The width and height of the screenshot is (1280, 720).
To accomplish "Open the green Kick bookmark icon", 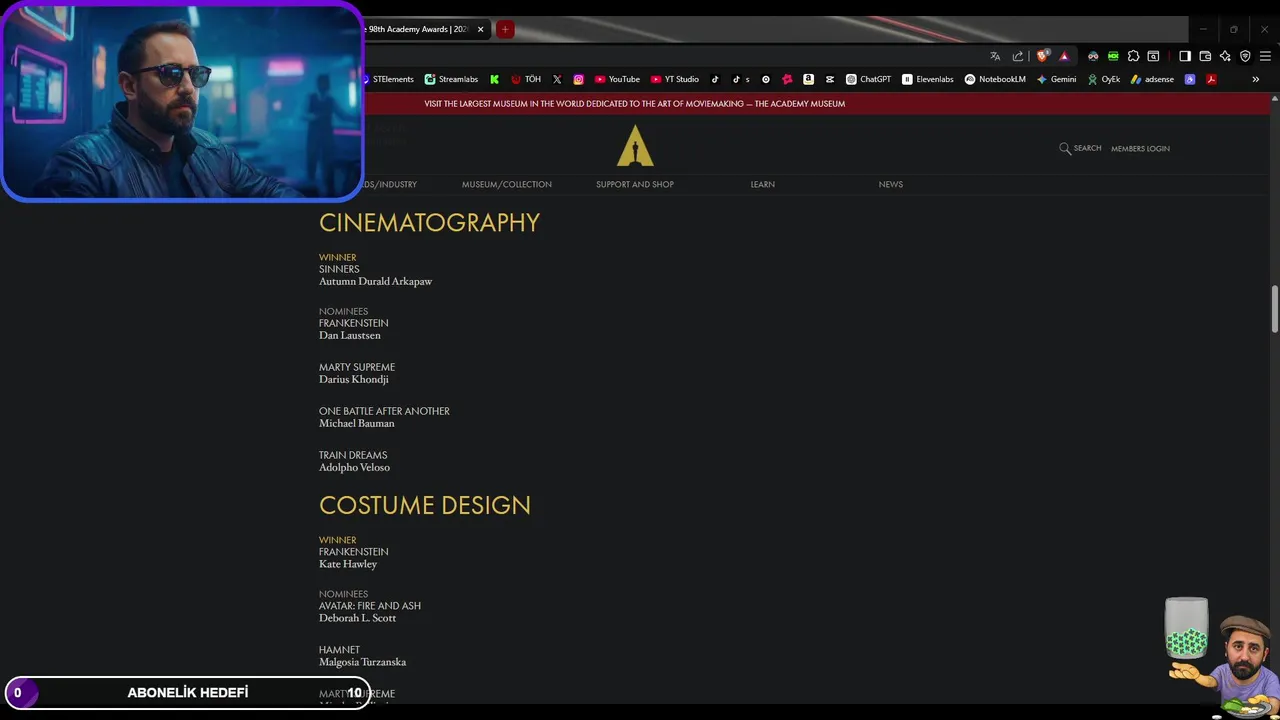I will (494, 79).
